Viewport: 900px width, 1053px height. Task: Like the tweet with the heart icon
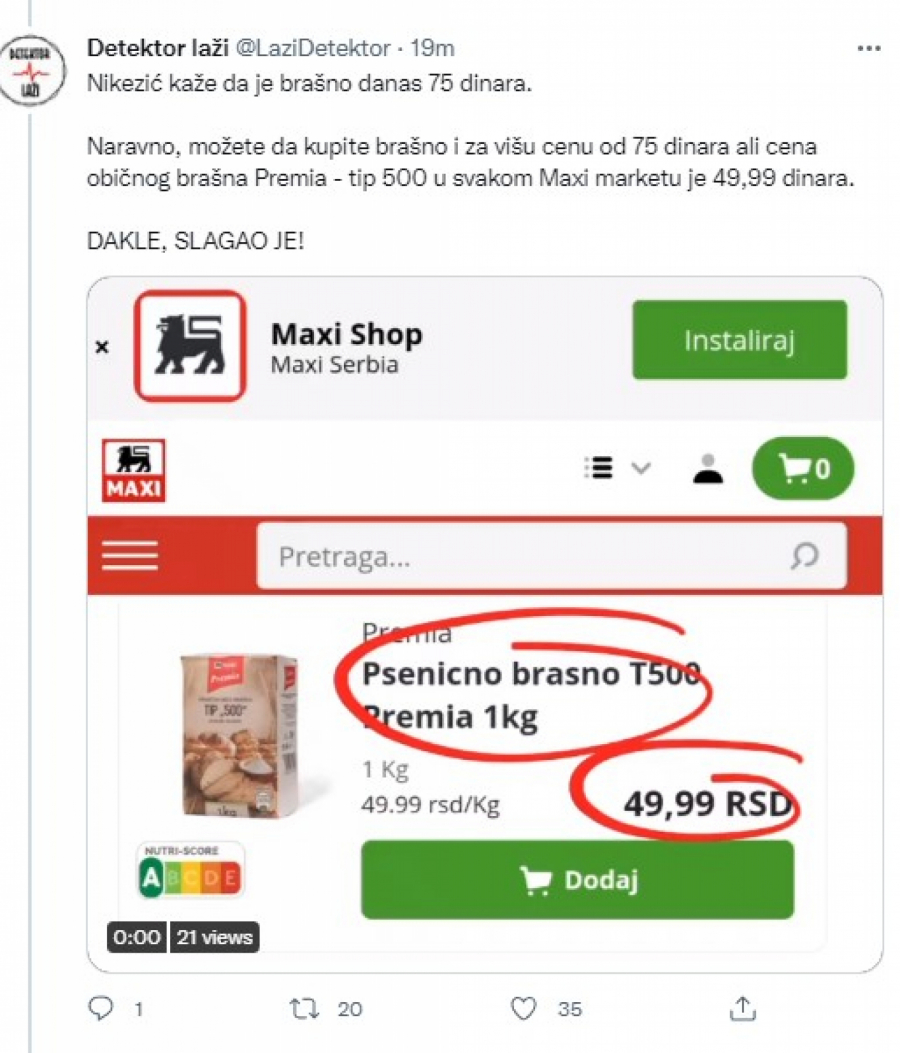[523, 1008]
